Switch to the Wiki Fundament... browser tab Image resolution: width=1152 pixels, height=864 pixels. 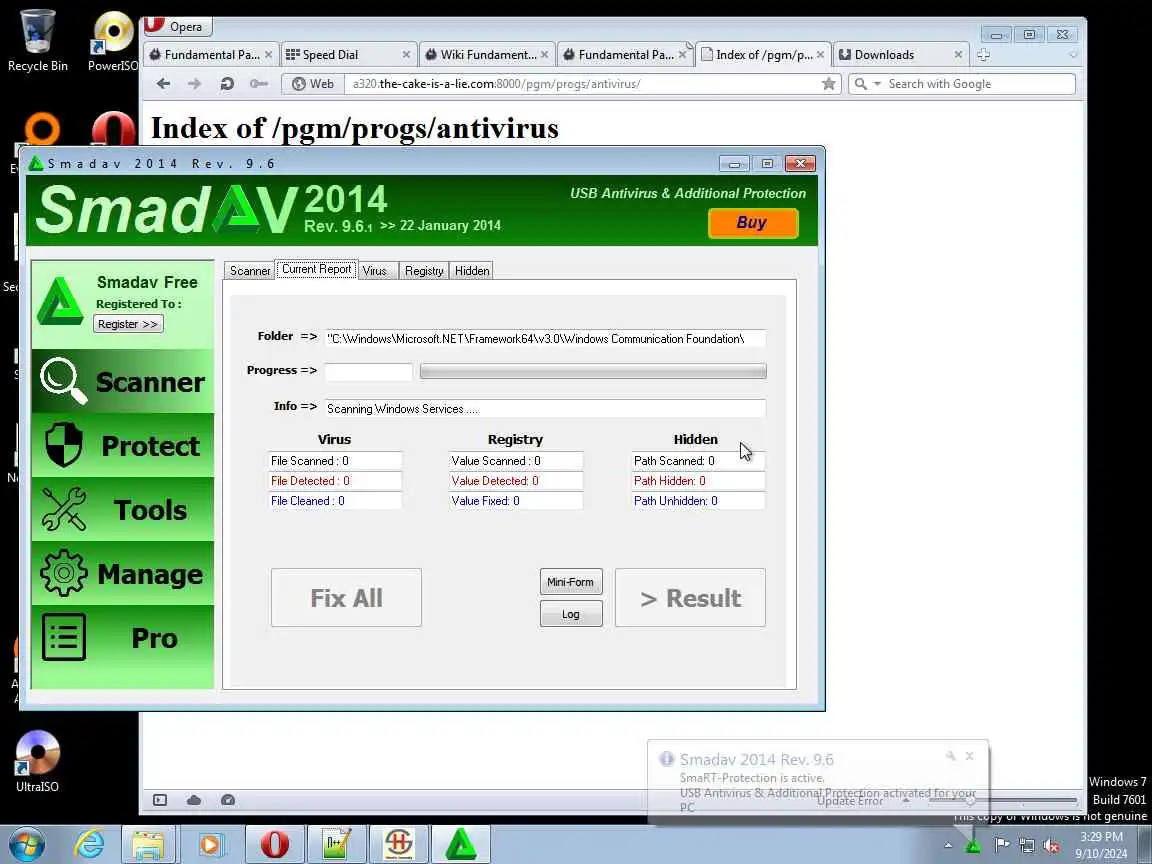(486, 54)
